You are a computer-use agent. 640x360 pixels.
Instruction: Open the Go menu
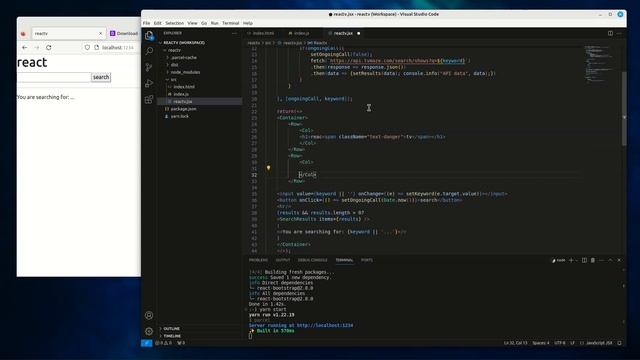coord(204,23)
